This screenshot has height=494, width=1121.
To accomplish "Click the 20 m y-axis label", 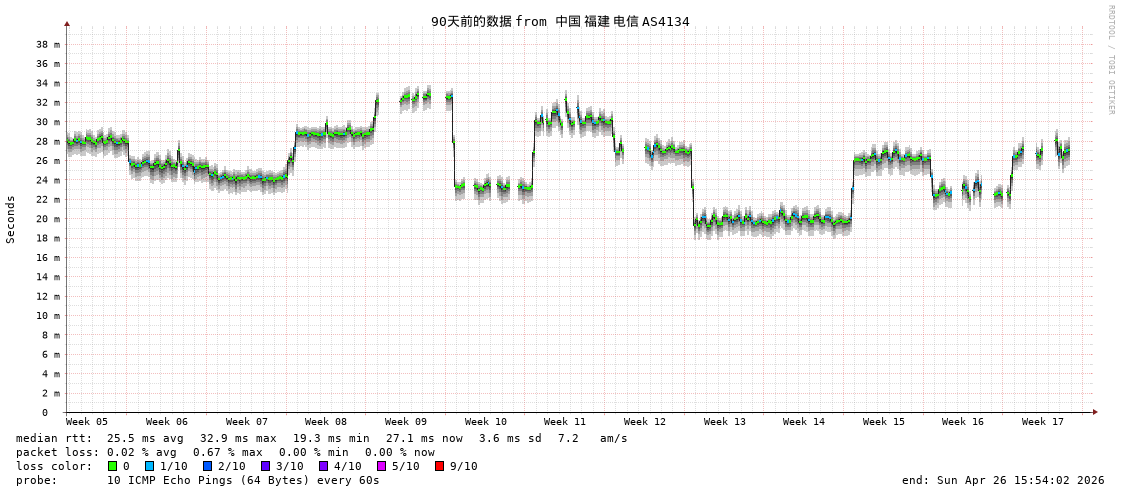I will click(48, 219).
